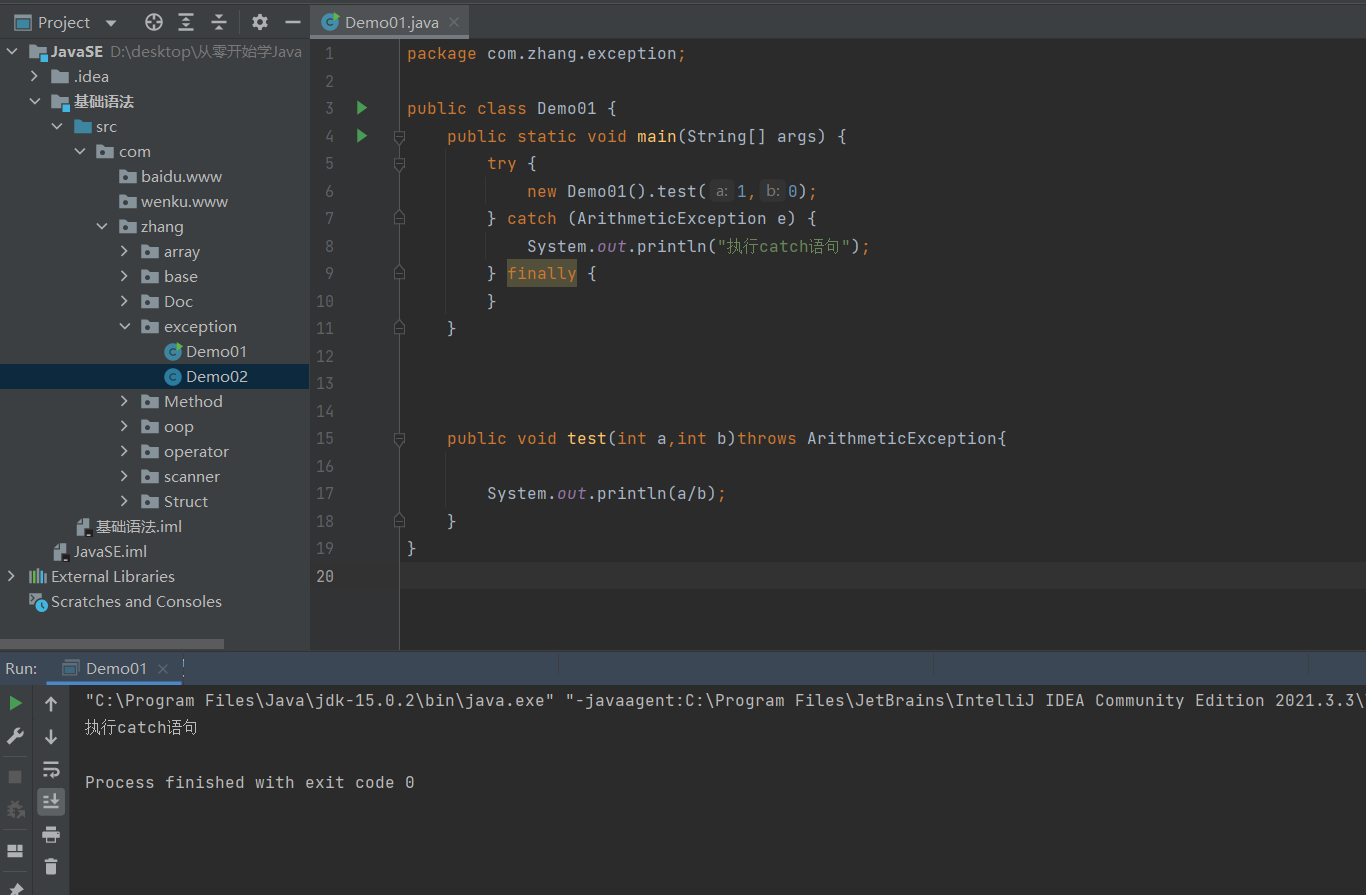Click the println(a/b) statement on line 17
Screen dimensions: 1366x895
[x=606, y=493]
